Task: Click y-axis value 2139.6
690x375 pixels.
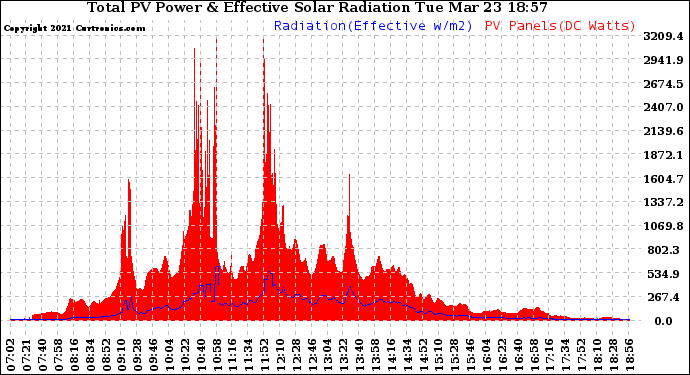Action: [x=663, y=131]
